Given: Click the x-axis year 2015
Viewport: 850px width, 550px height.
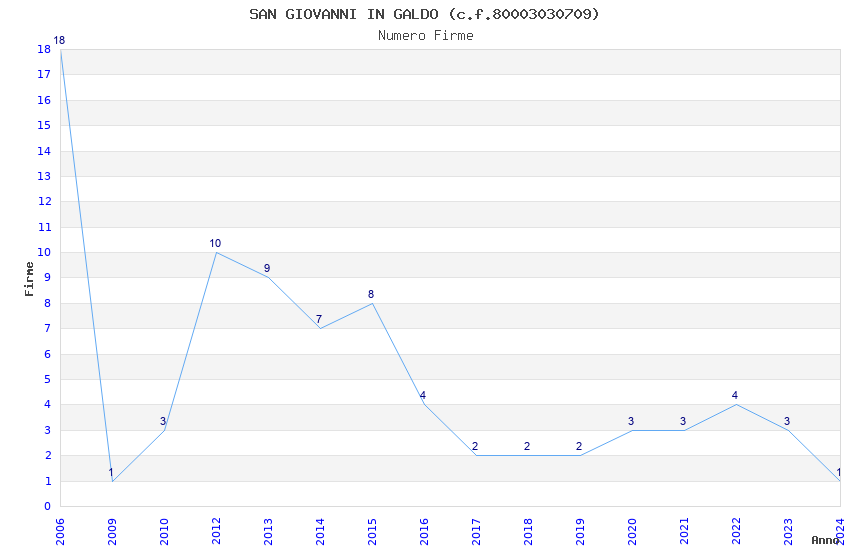Looking at the screenshot, I should (x=372, y=531).
